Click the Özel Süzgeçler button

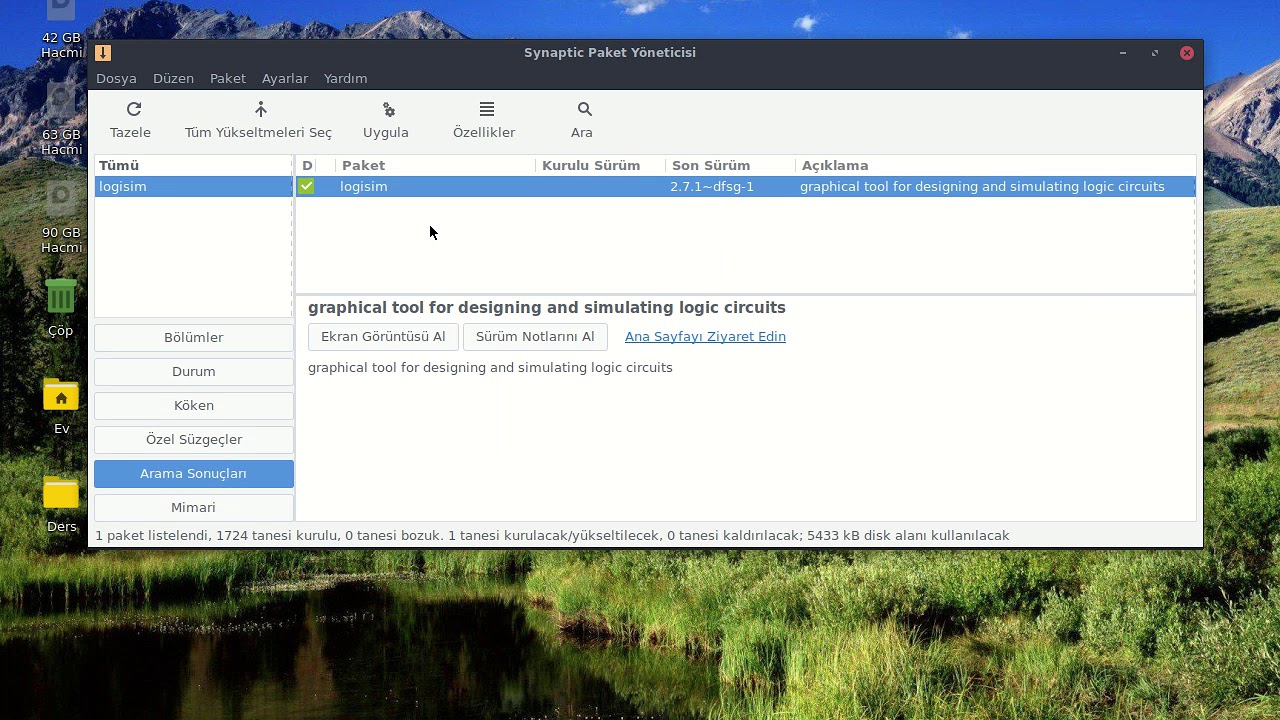pyautogui.click(x=194, y=440)
